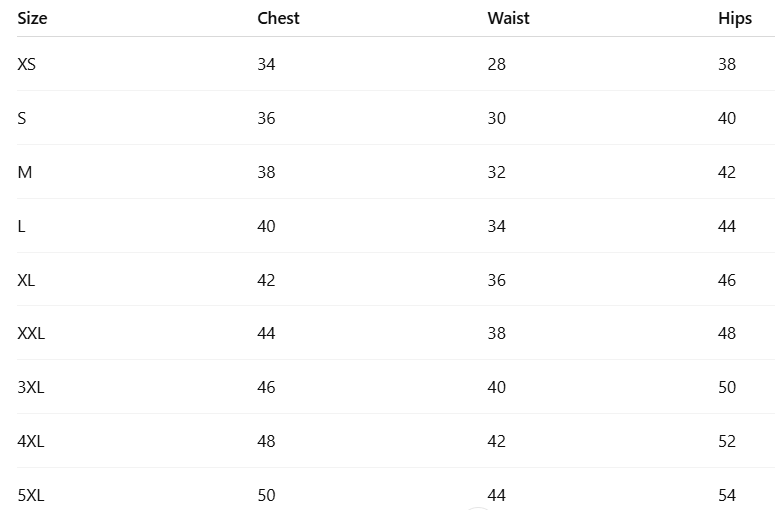Select the XXL size row label
775x510 pixels.
click(31, 333)
